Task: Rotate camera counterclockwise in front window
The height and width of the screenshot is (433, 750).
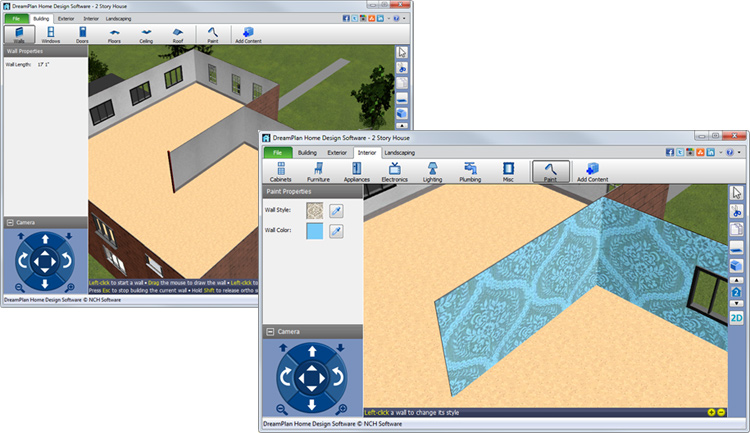Action: [338, 377]
